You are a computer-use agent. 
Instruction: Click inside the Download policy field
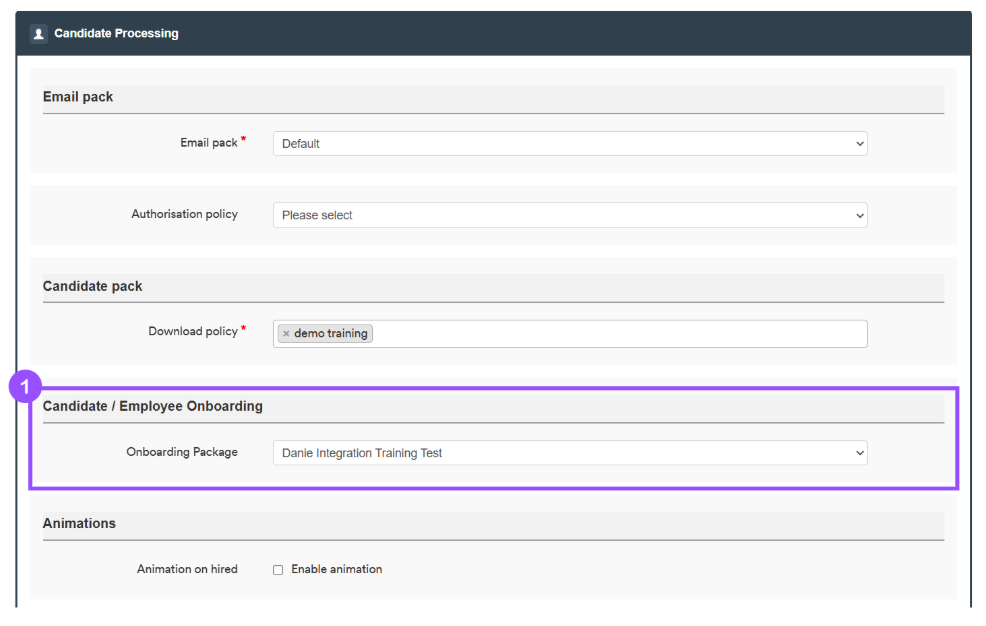click(x=619, y=334)
